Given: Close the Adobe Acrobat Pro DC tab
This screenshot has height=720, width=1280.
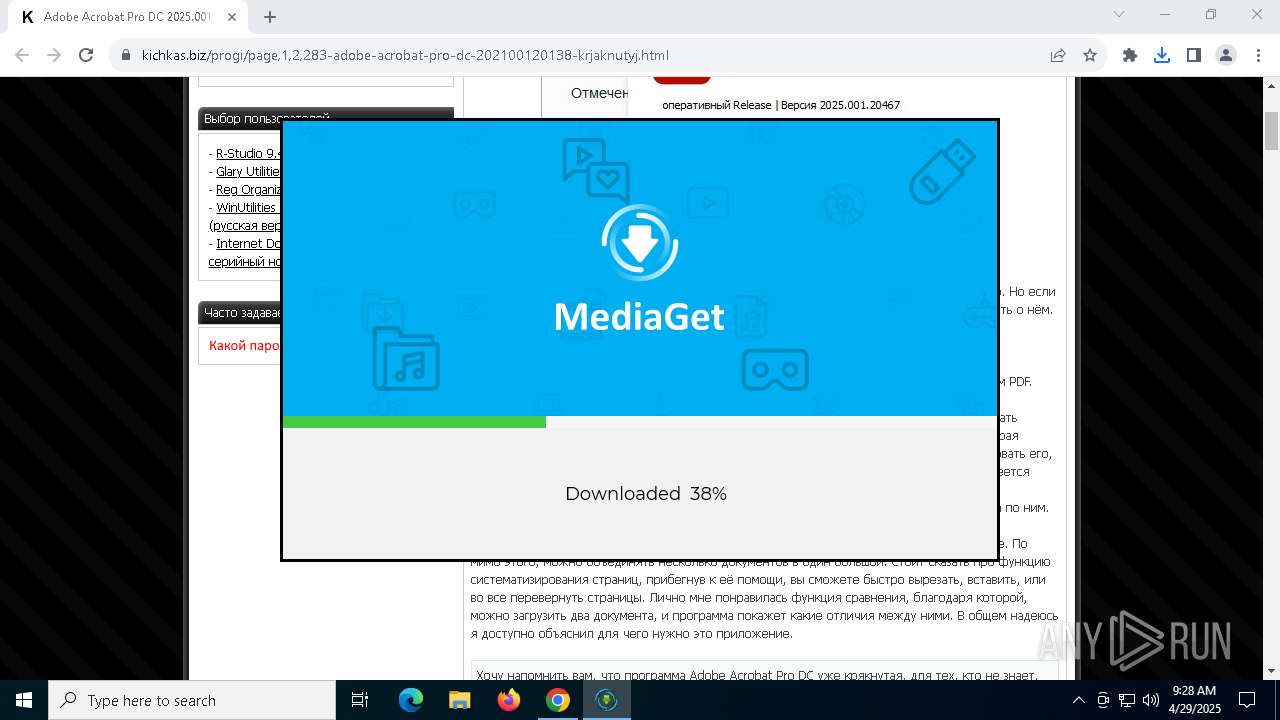Looking at the screenshot, I should [232, 16].
